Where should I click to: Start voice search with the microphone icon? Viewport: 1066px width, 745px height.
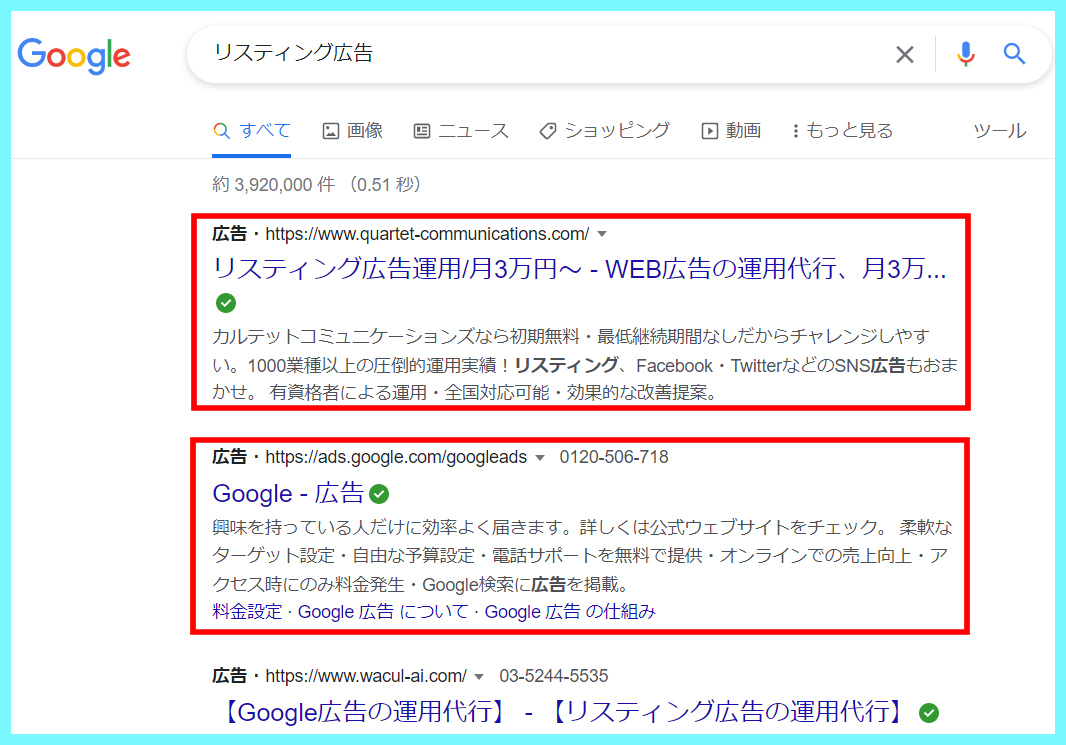pyautogui.click(x=965, y=54)
